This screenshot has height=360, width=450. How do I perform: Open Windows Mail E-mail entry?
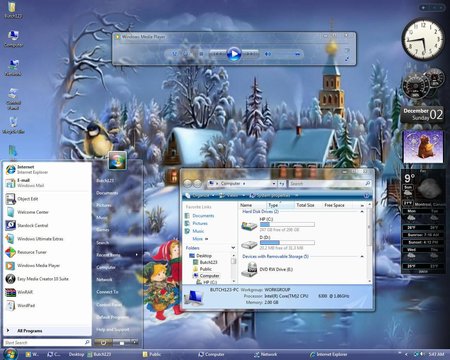point(47,183)
